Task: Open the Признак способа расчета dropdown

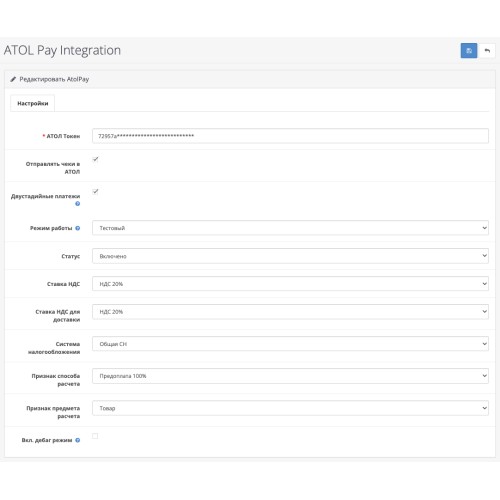Action: (x=290, y=376)
